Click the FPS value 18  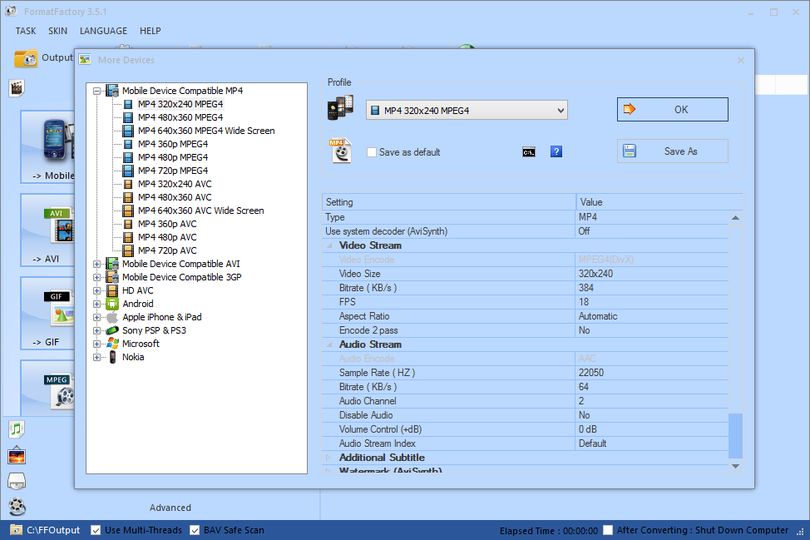click(x=584, y=302)
